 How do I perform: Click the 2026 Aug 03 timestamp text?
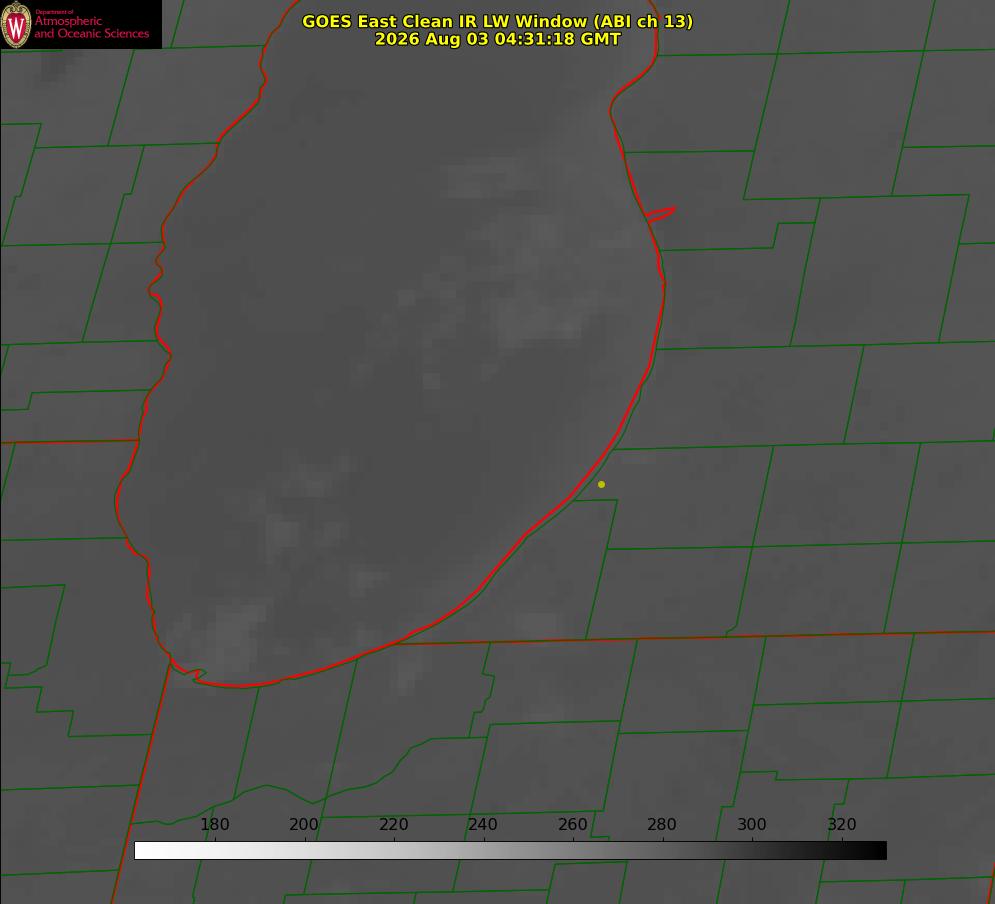(x=498, y=39)
